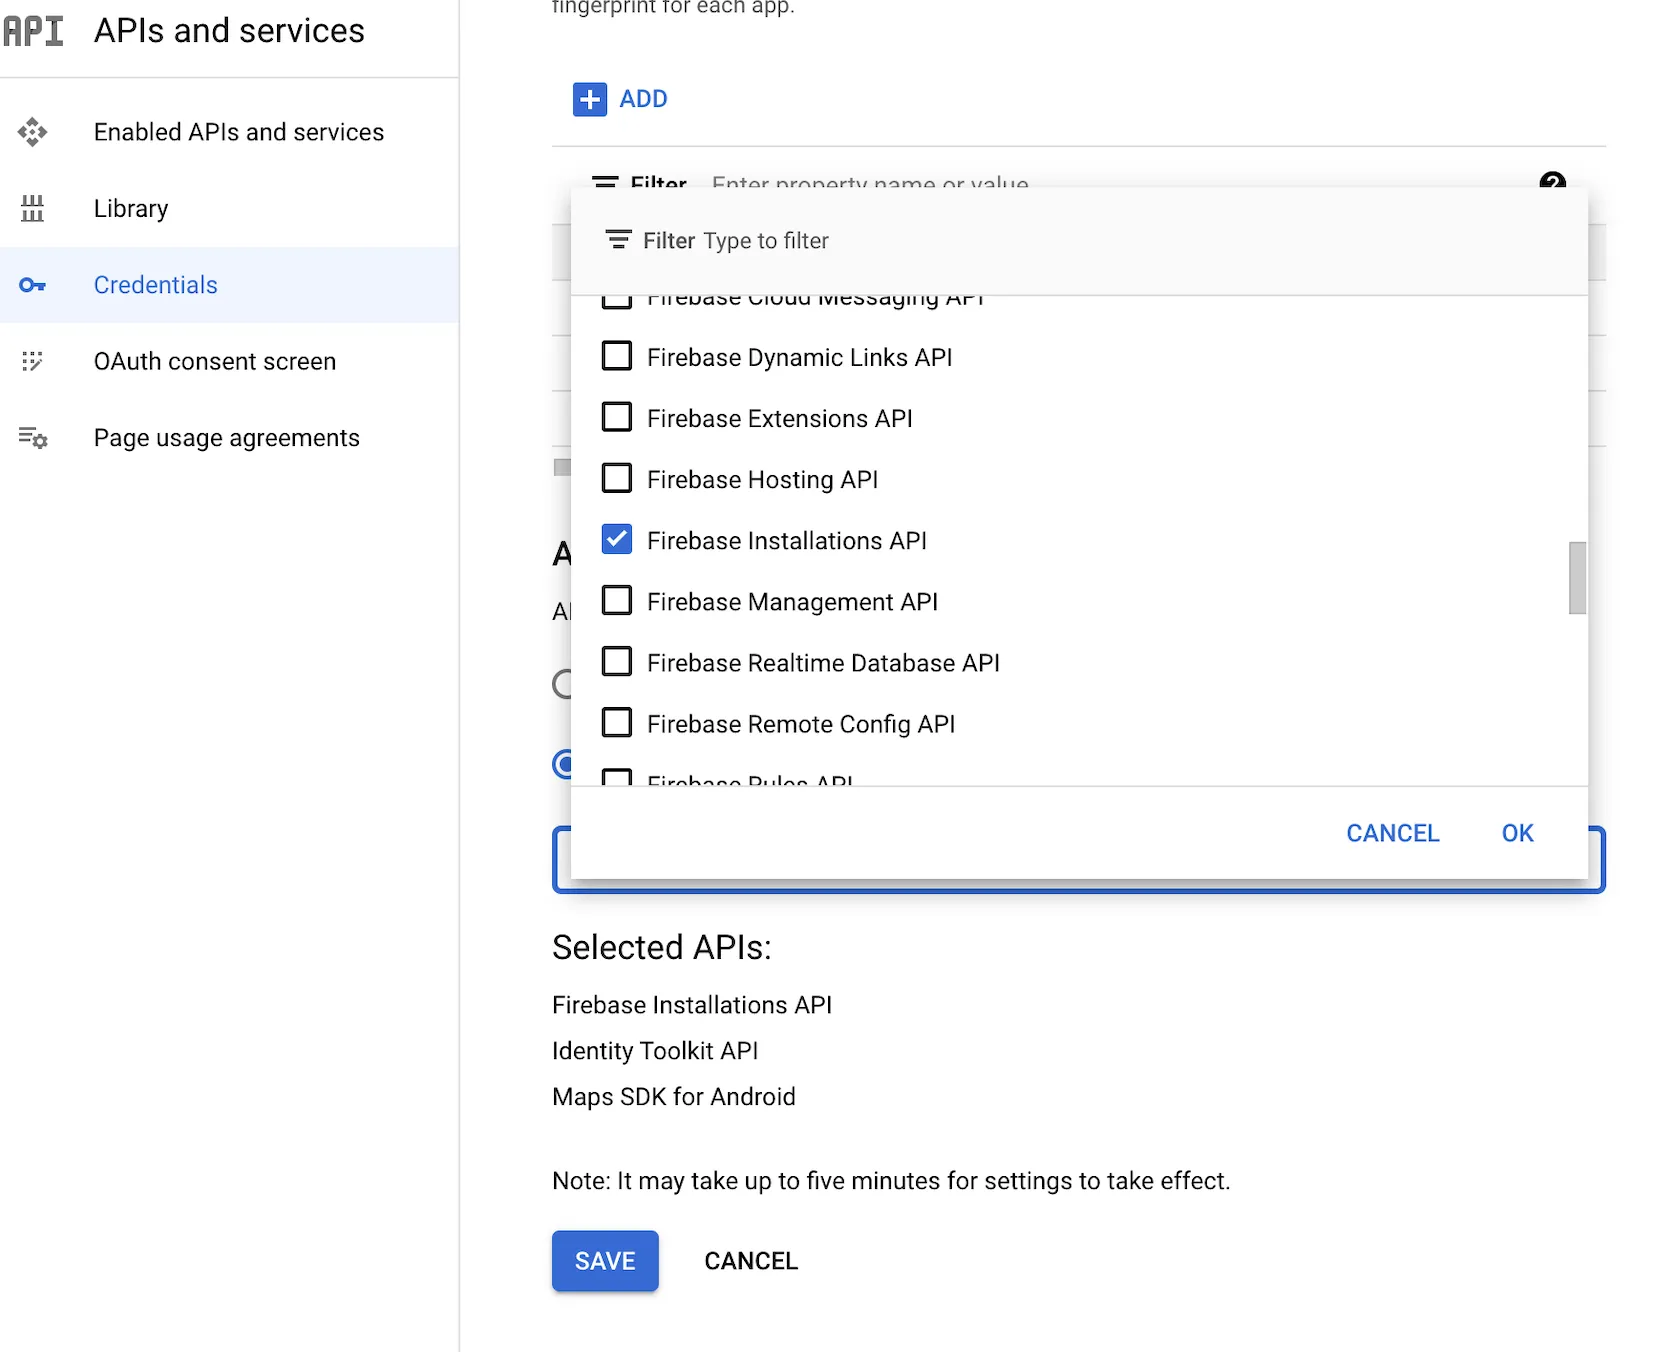Click the OAuth consent screen icon
1680x1352 pixels.
pyautogui.click(x=32, y=361)
